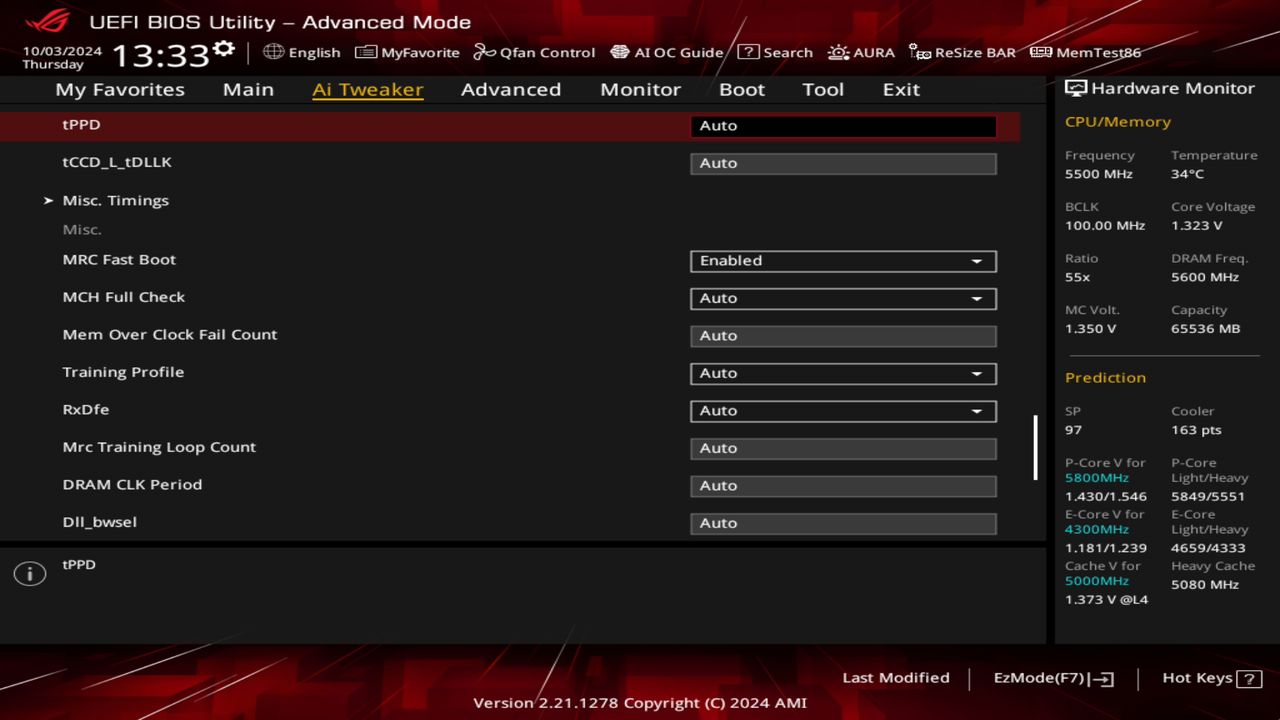Viewport: 1280px width, 720px height.
Task: Open the Monitor tab
Action: (x=640, y=89)
